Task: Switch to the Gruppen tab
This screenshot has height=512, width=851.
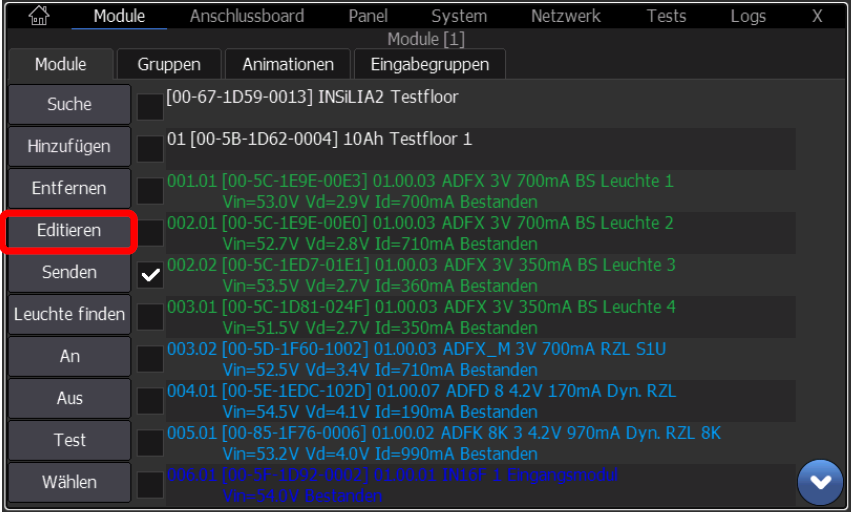Action: [169, 64]
